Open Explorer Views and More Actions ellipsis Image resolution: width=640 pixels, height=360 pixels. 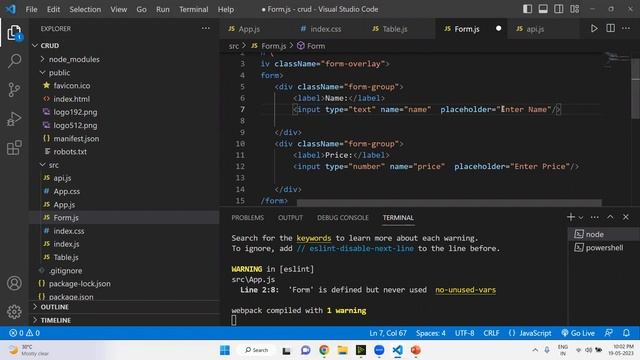coord(206,29)
